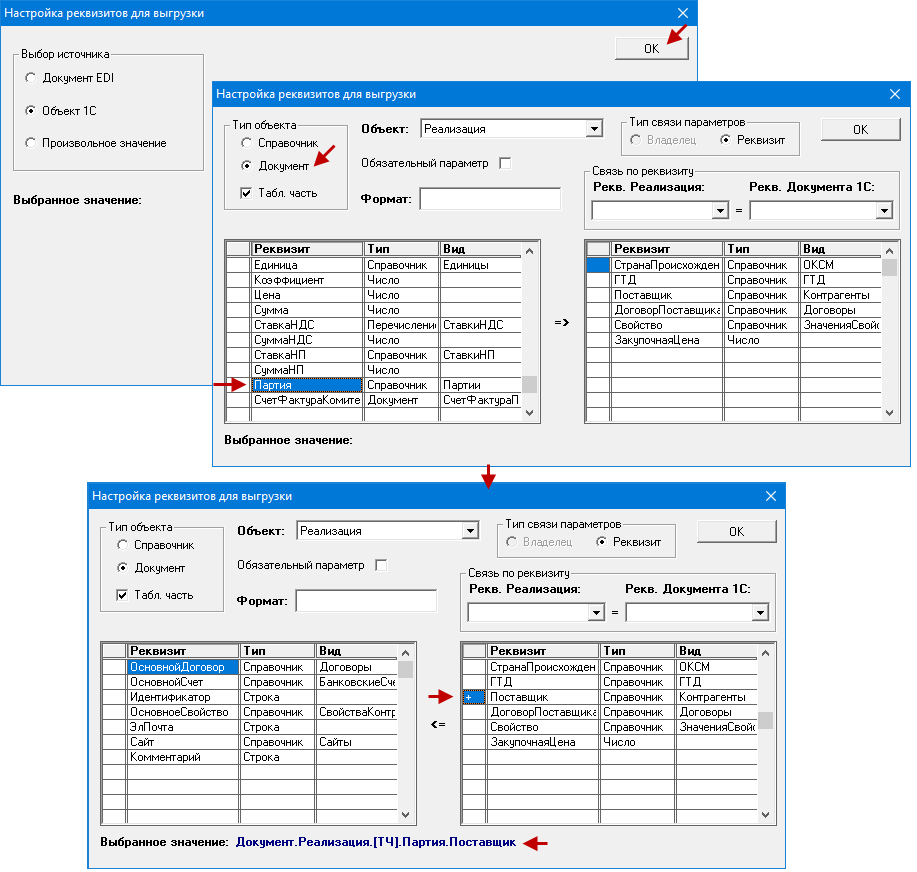Select the "ЭлПочта" row

(x=250, y=727)
